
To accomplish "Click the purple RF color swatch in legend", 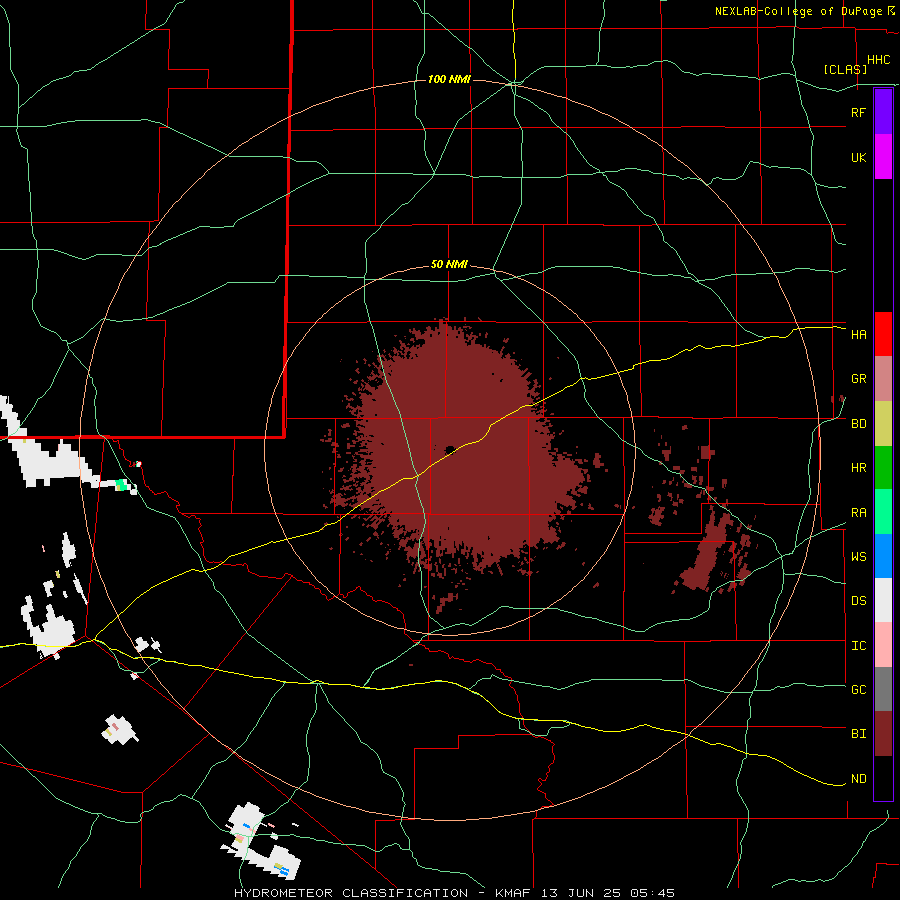I will (883, 112).
